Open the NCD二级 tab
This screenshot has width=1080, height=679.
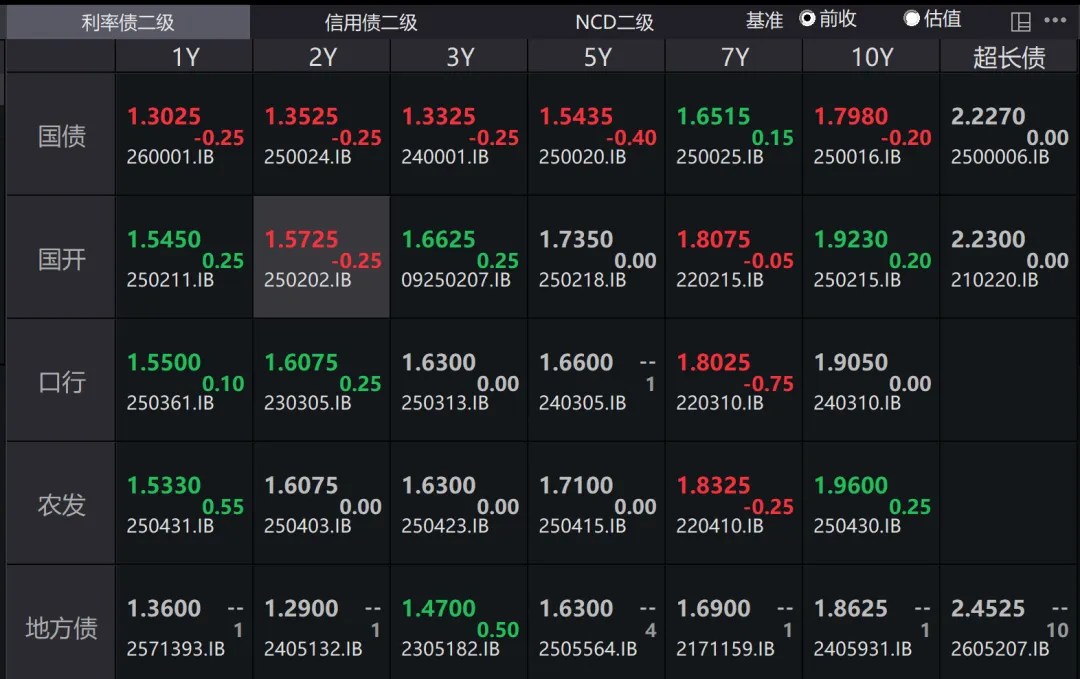[614, 22]
